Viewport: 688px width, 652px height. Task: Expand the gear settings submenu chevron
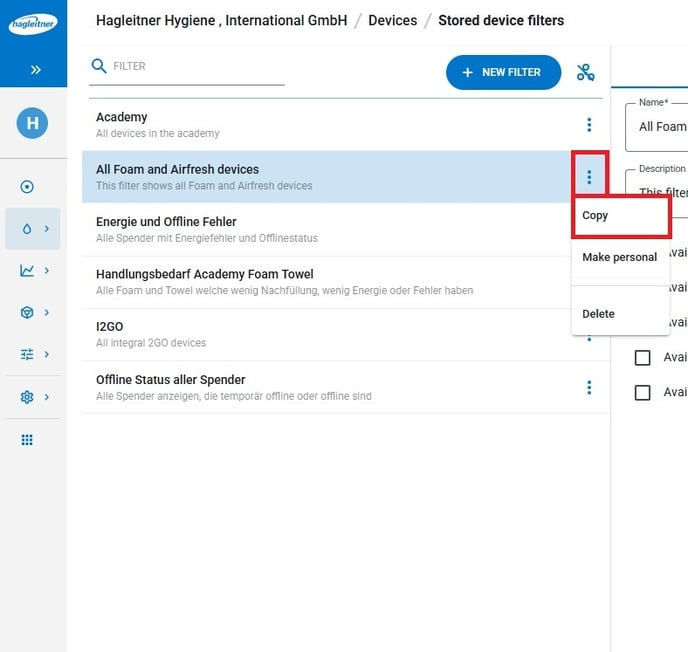[46, 397]
